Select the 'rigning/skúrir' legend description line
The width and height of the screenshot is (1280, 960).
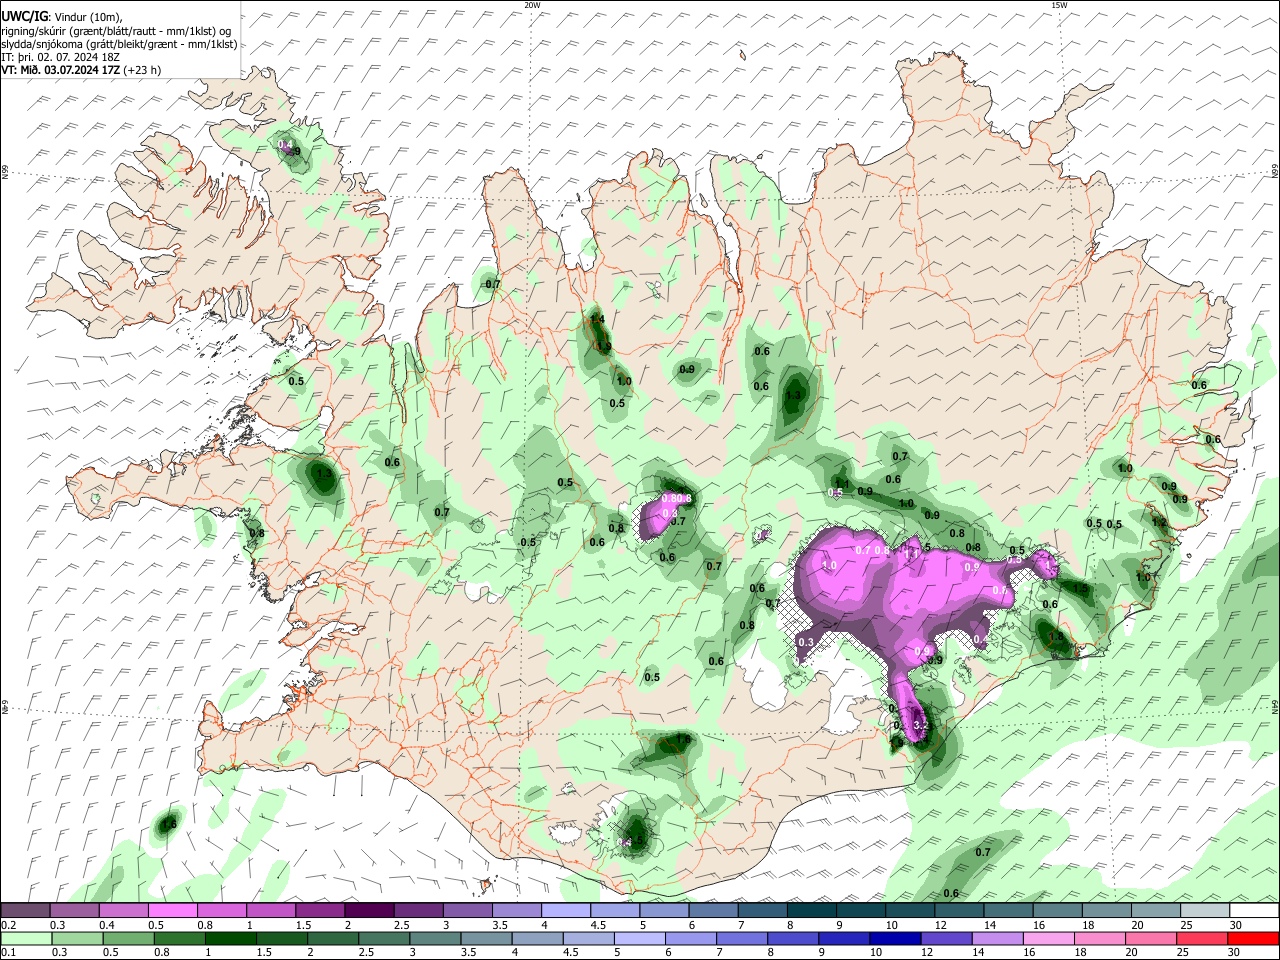coord(115,31)
